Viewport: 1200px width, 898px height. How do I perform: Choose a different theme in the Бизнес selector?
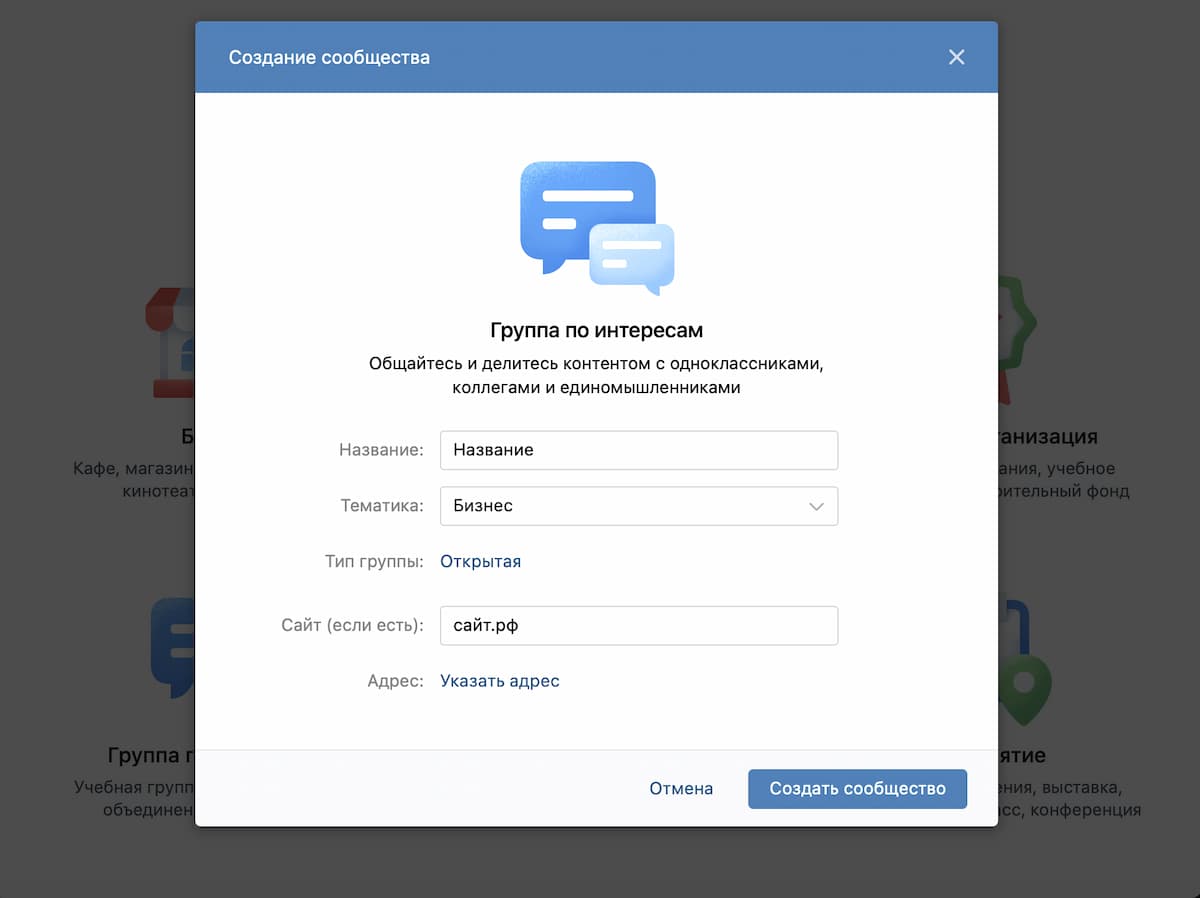click(639, 506)
